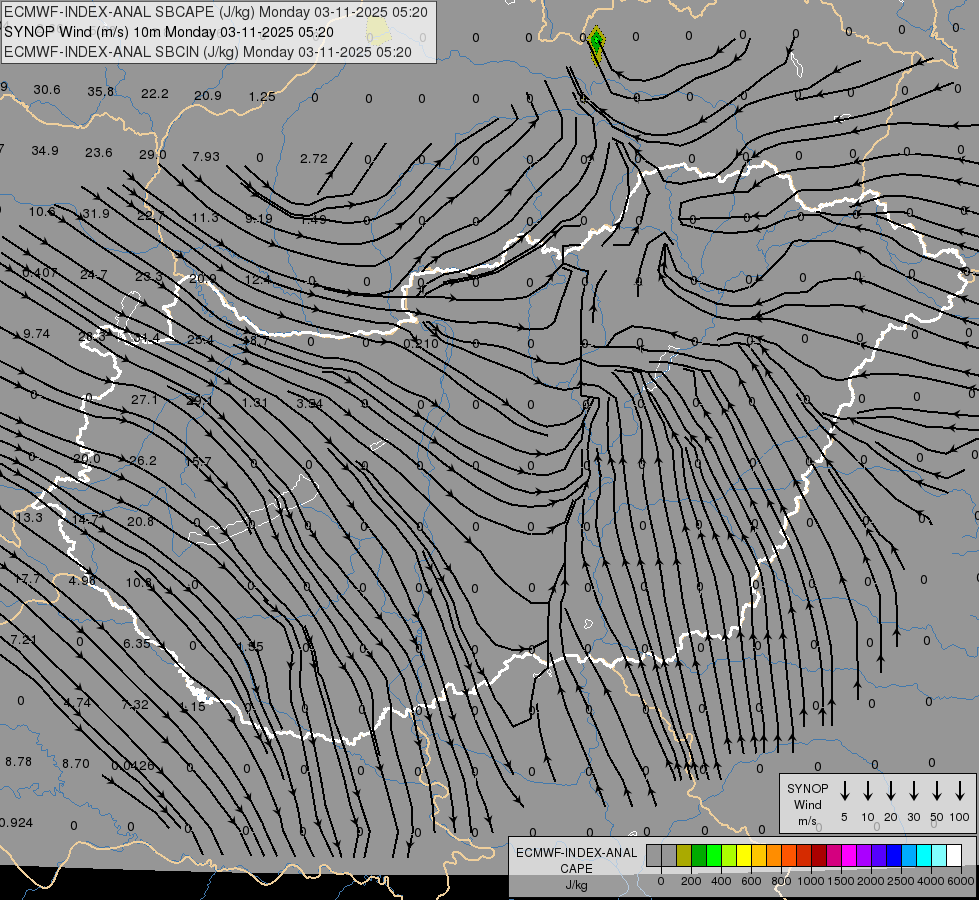Click the map value 9.74
The image size is (979, 900).
tap(36, 334)
